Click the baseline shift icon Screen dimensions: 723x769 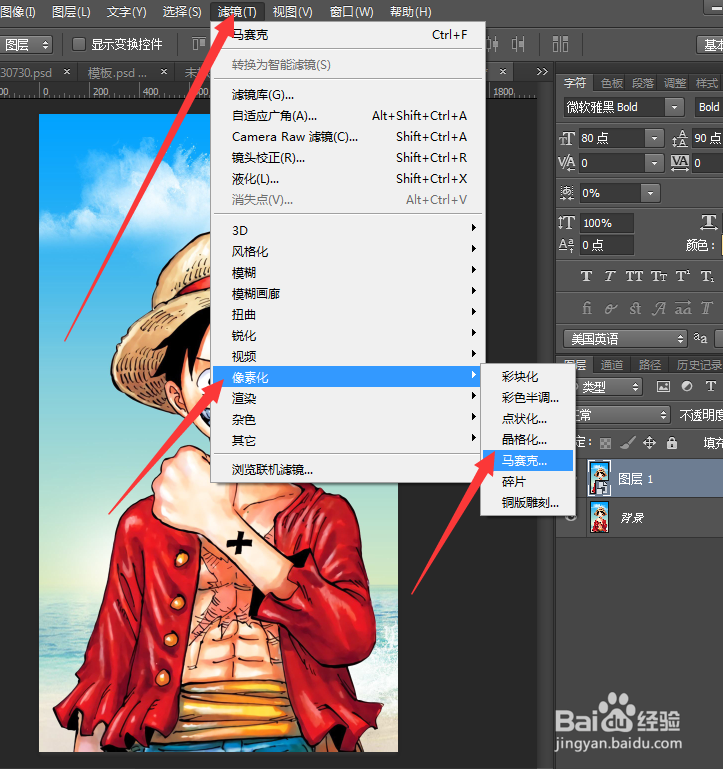click(566, 245)
